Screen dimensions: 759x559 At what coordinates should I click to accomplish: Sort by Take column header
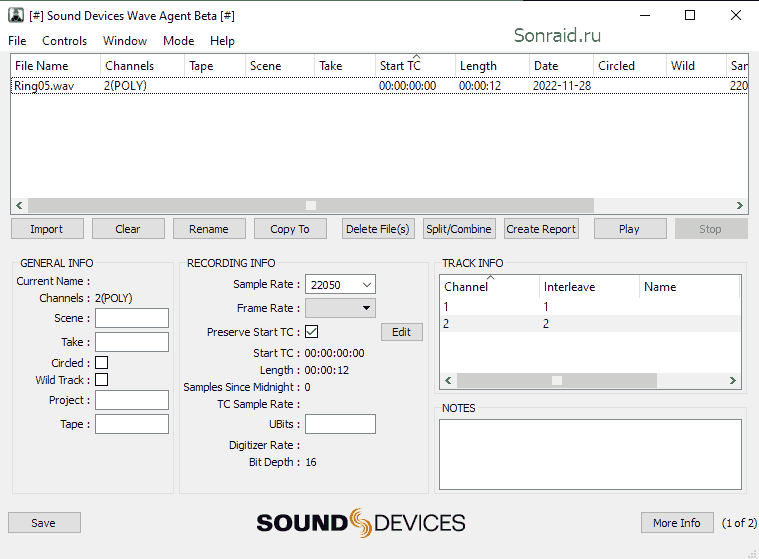coord(345,66)
